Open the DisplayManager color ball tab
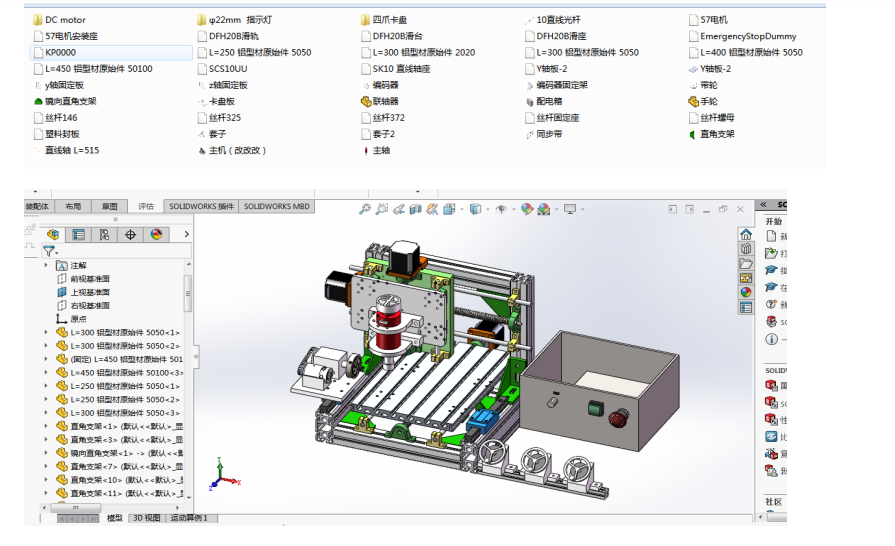Screen dimensions: 895x546 156,235
